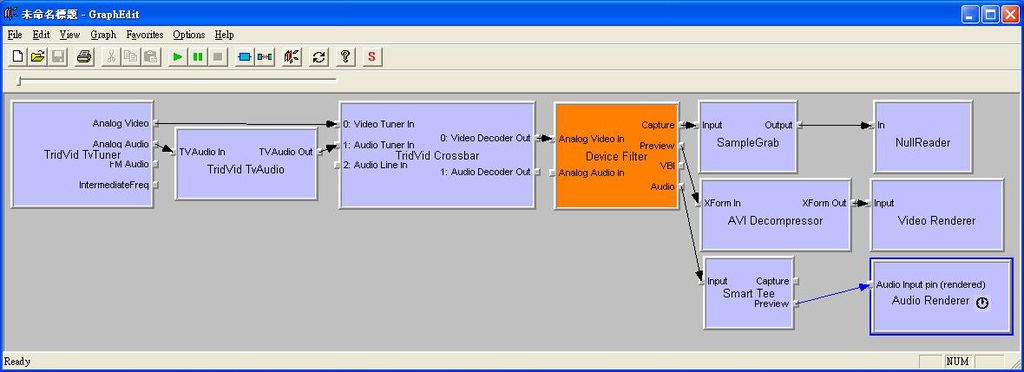The width and height of the screenshot is (1024, 372).
Task: Click the Analog Video In pin
Action: point(552,139)
